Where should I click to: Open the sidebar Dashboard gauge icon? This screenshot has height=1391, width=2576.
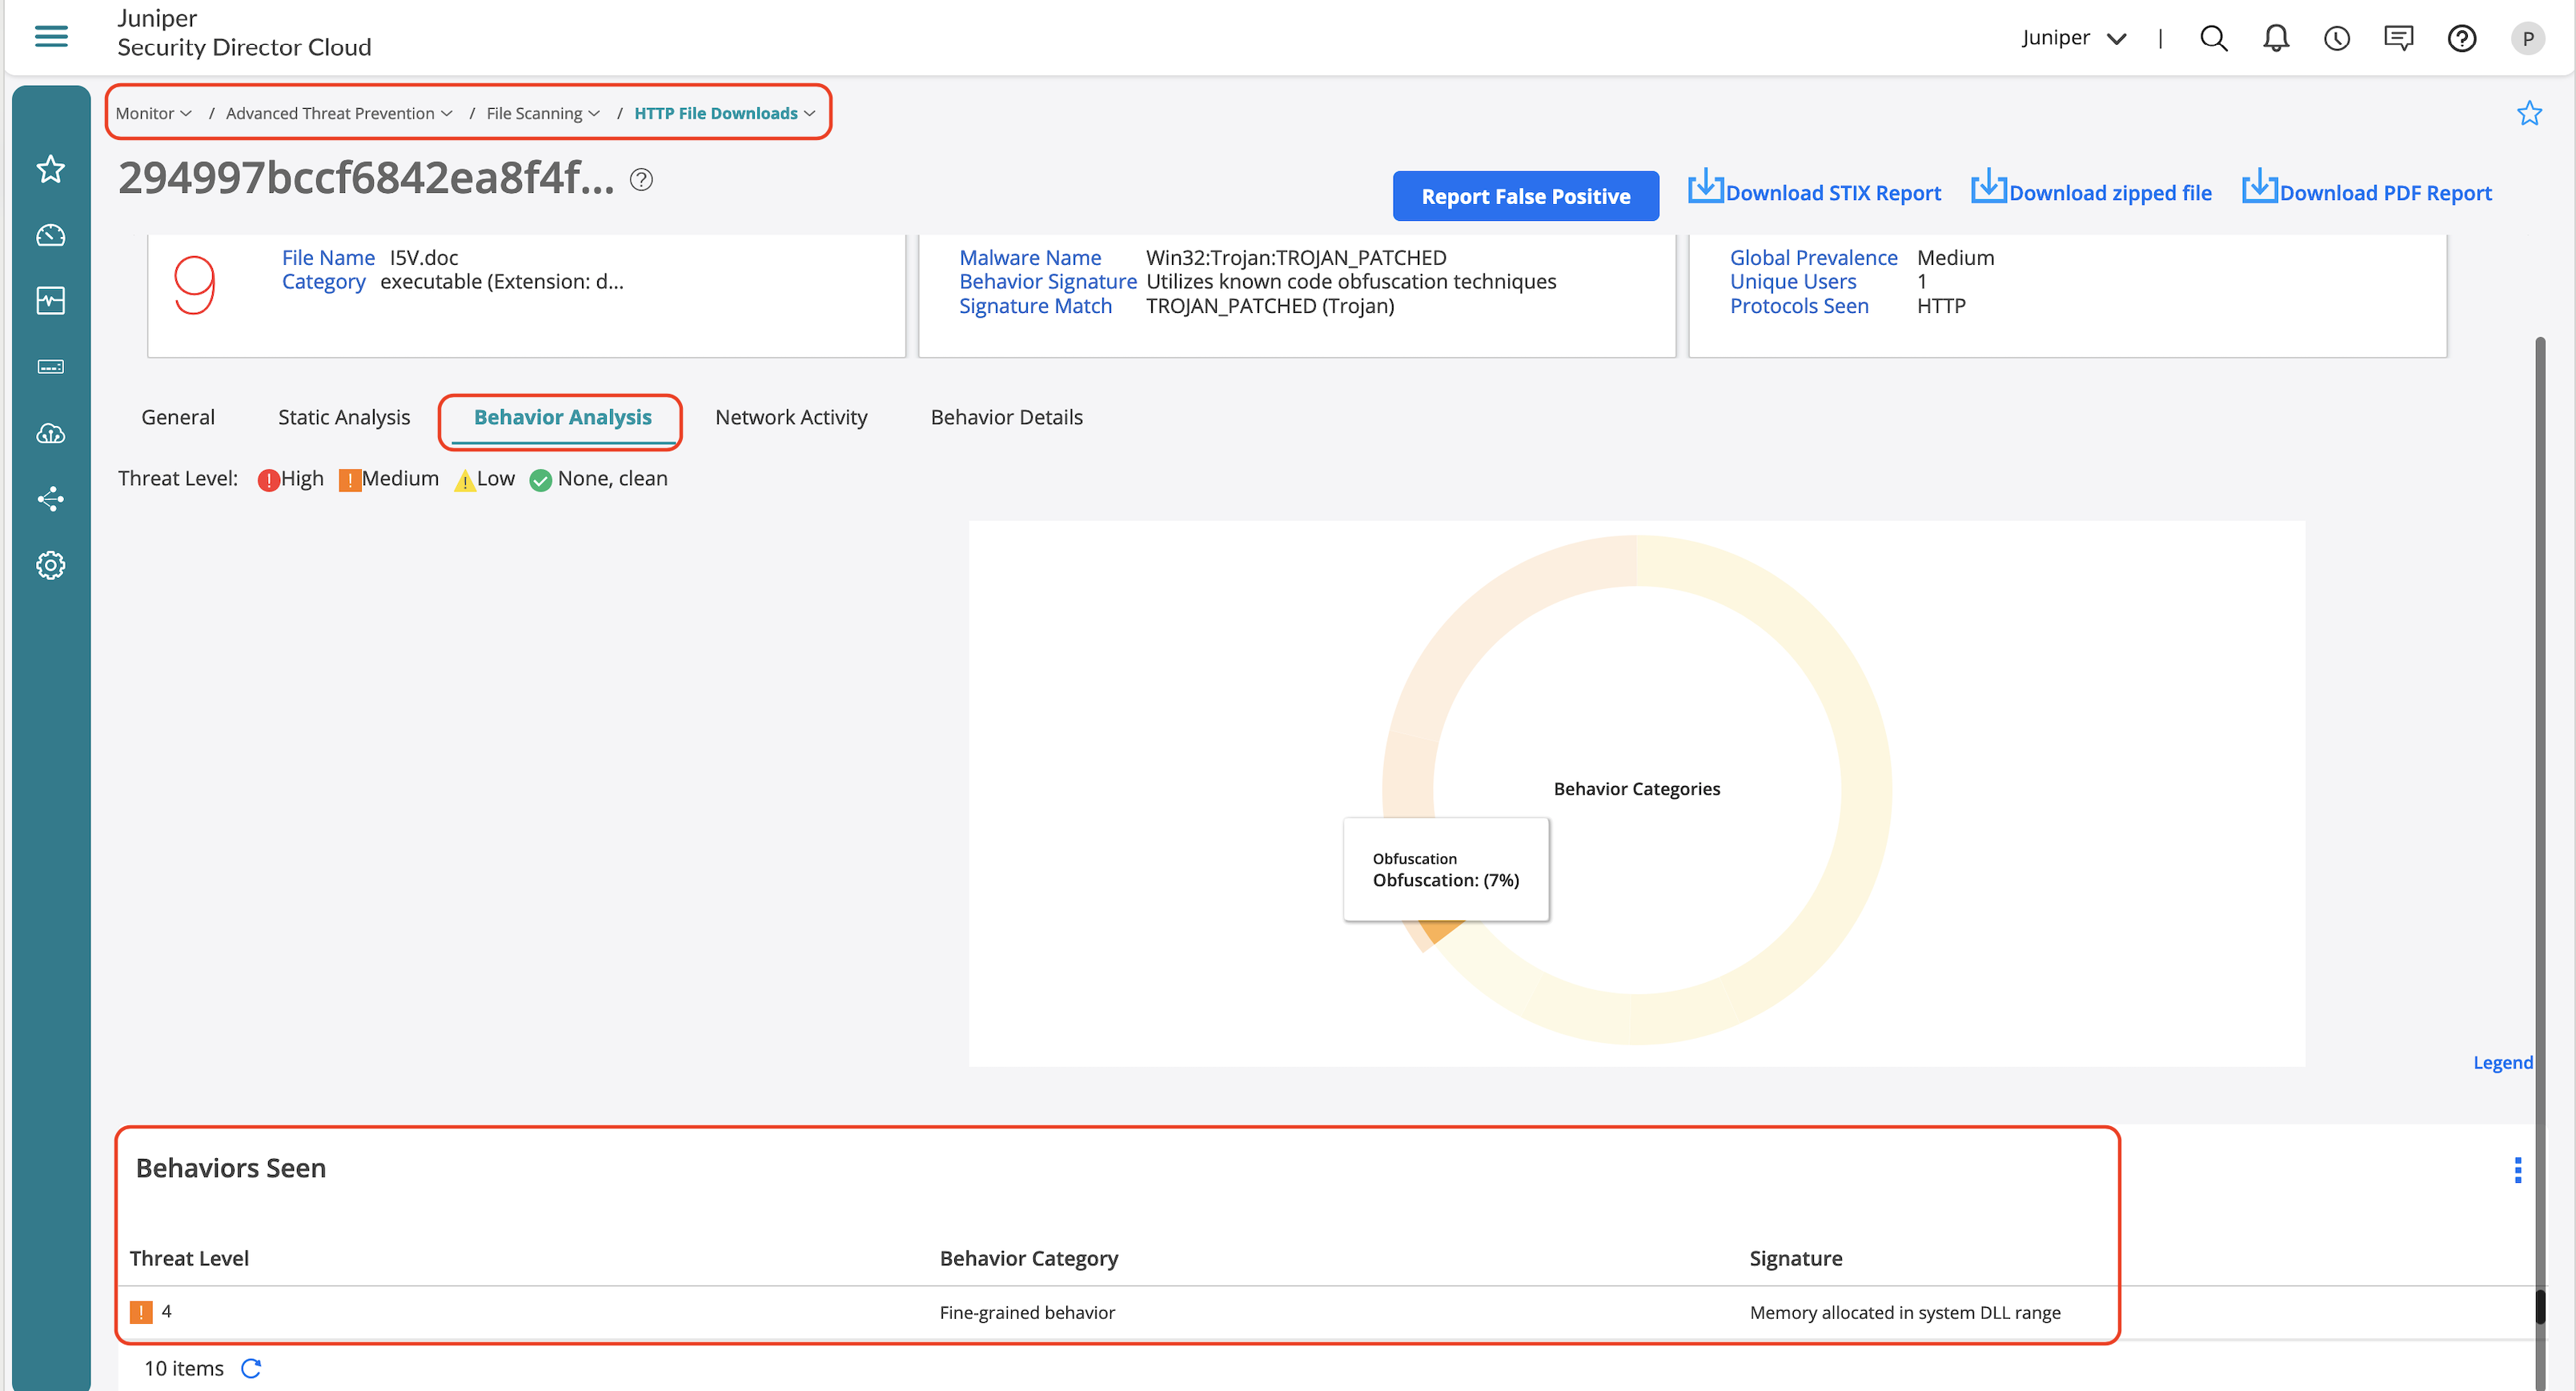pyautogui.click(x=51, y=235)
